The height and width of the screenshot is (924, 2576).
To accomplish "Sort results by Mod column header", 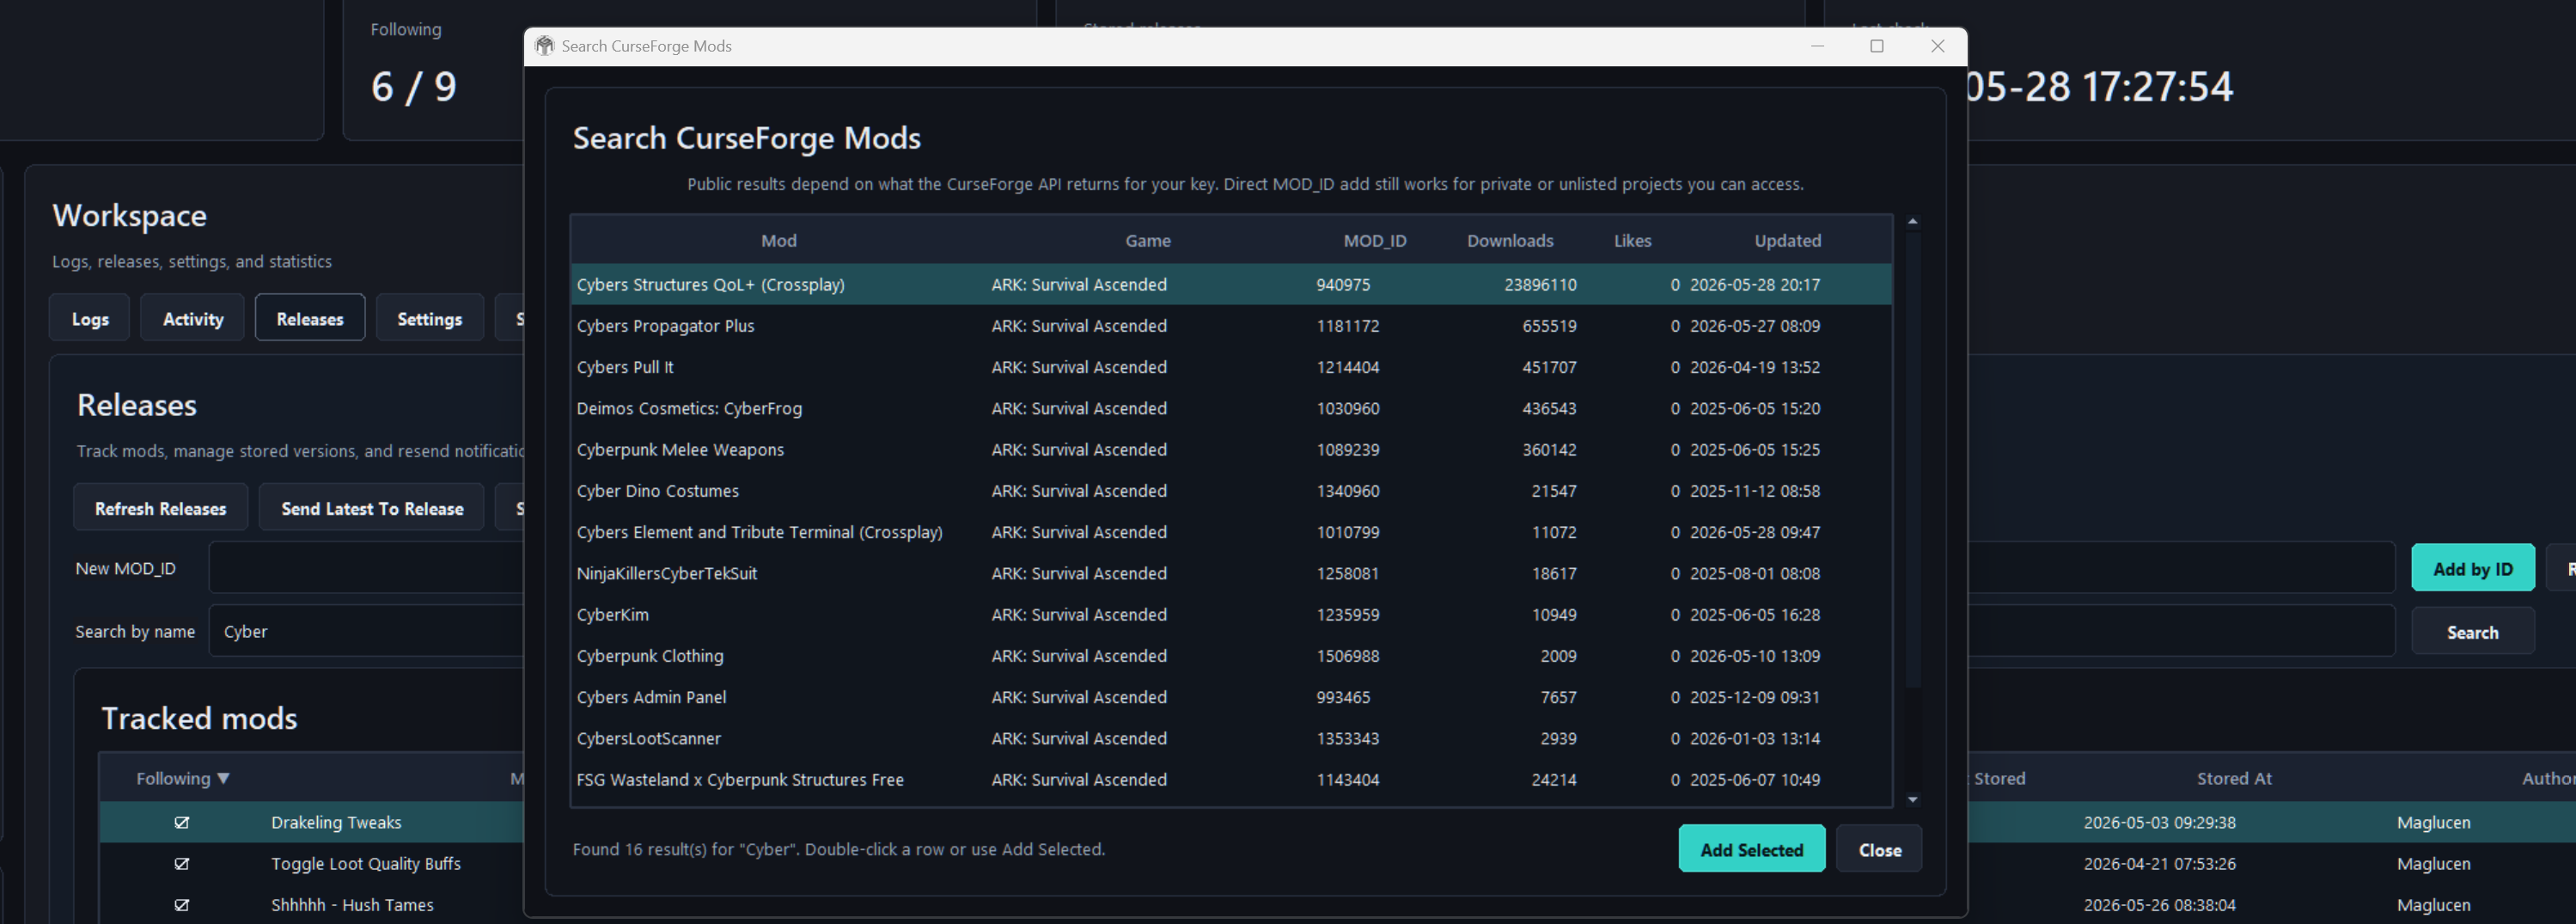I will [779, 241].
